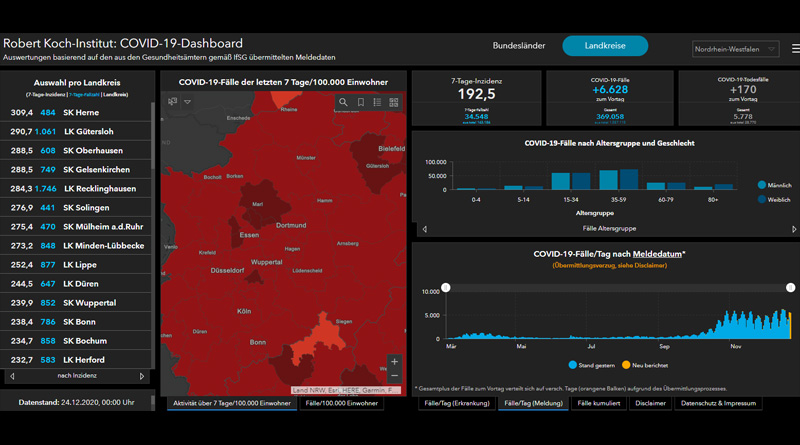Switch to the Bundesländer view
Screen dimensions: 800x445
pos(519,46)
